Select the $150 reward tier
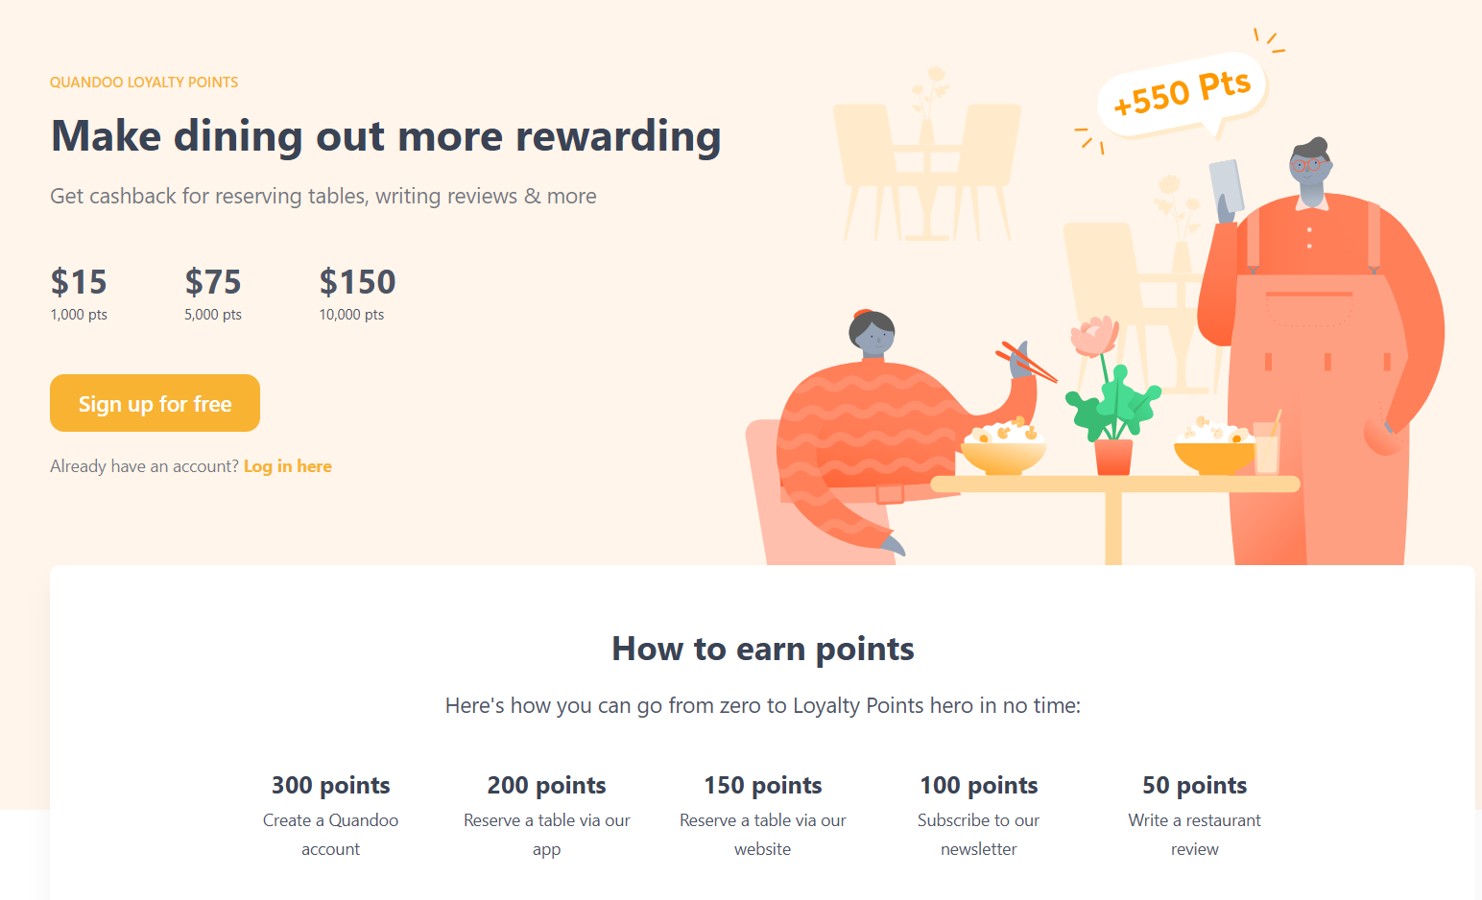1482x900 pixels. [357, 292]
